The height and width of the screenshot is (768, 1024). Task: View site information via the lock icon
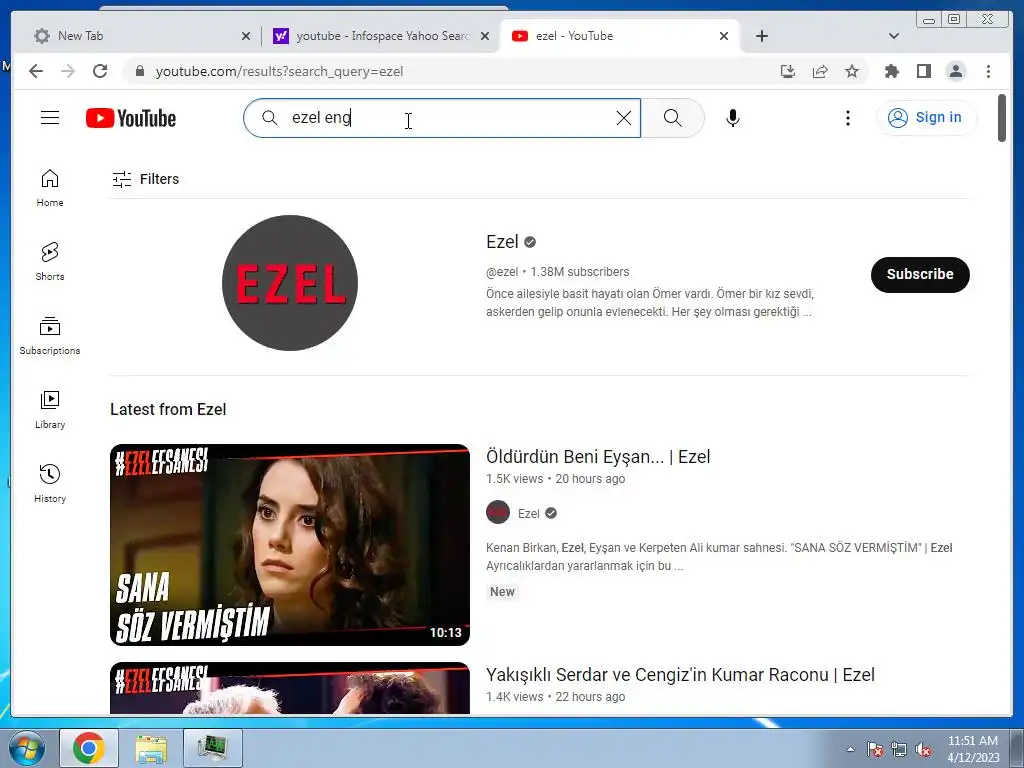pyautogui.click(x=139, y=71)
